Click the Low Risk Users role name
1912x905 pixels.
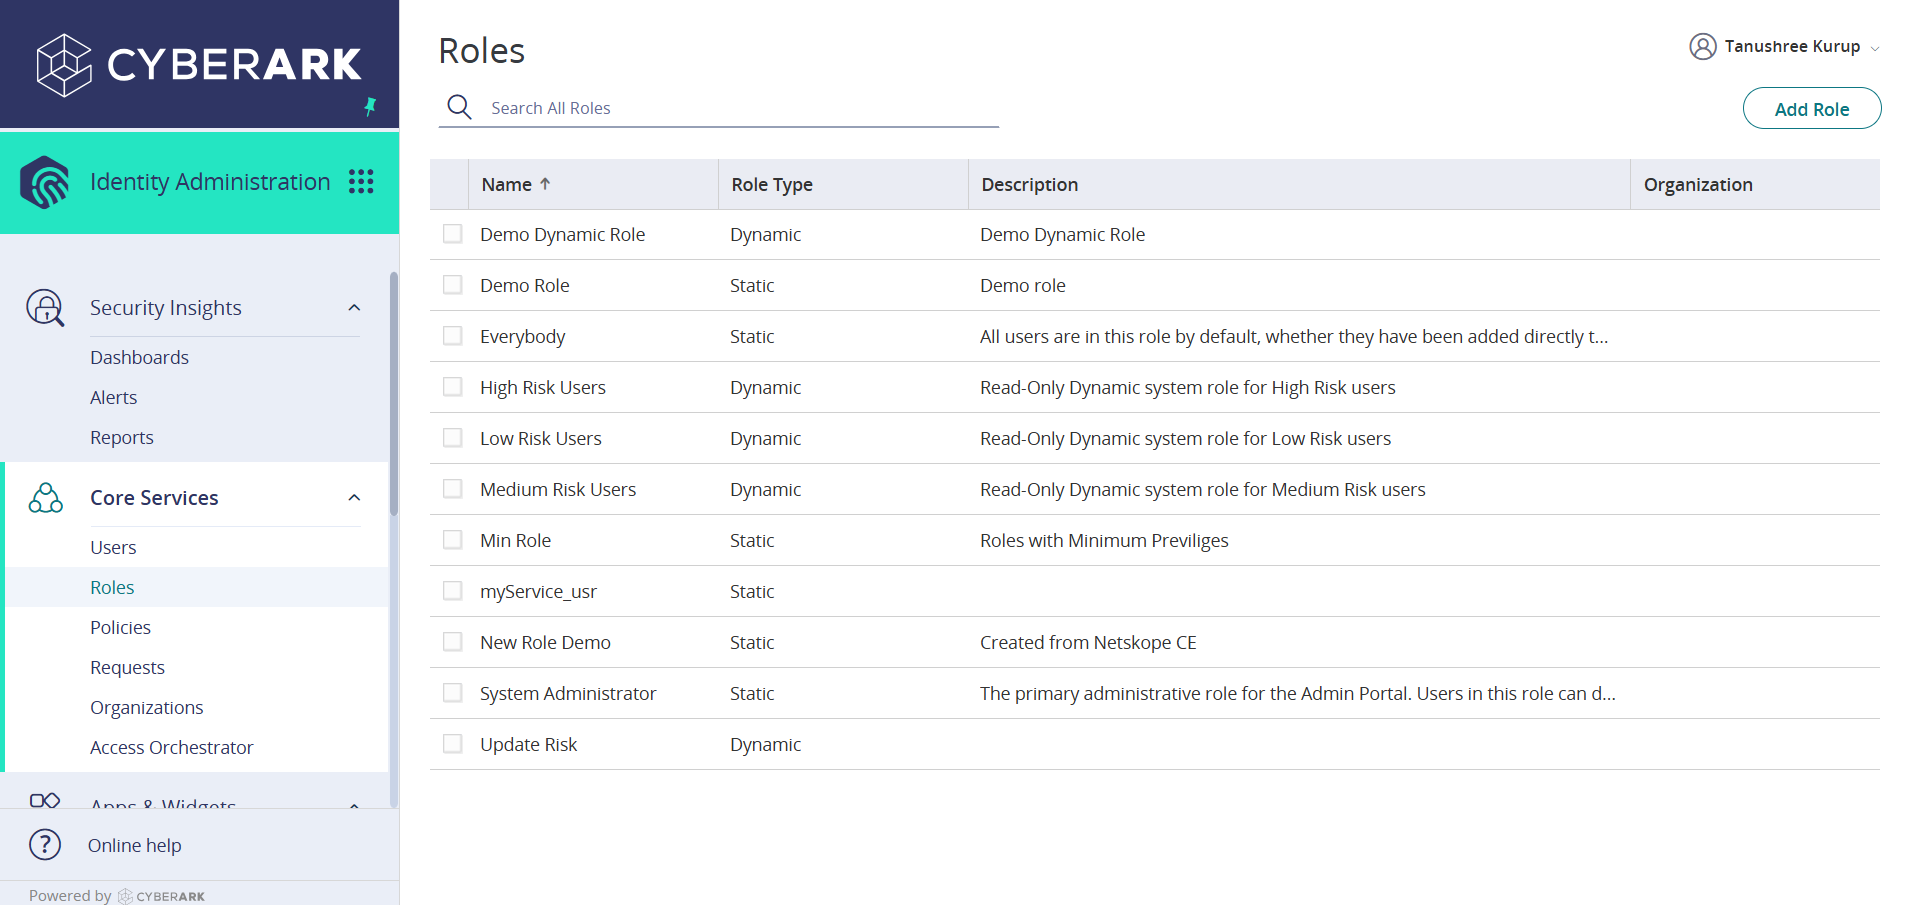pyautogui.click(x=541, y=438)
